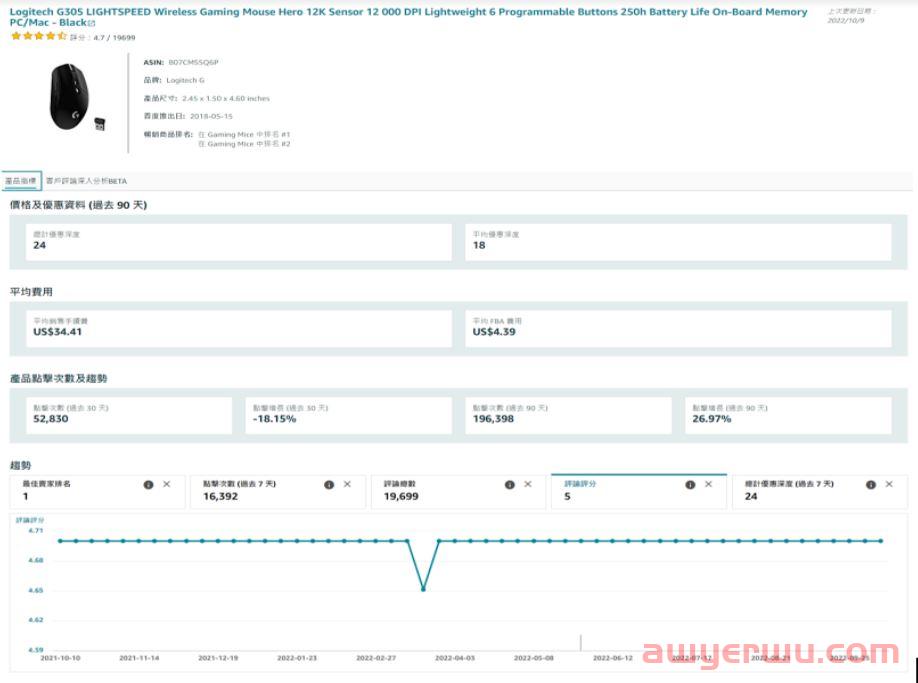Click the ASIN value B07CMS5Q6P
This screenshot has width=918, height=683.
tap(193, 62)
